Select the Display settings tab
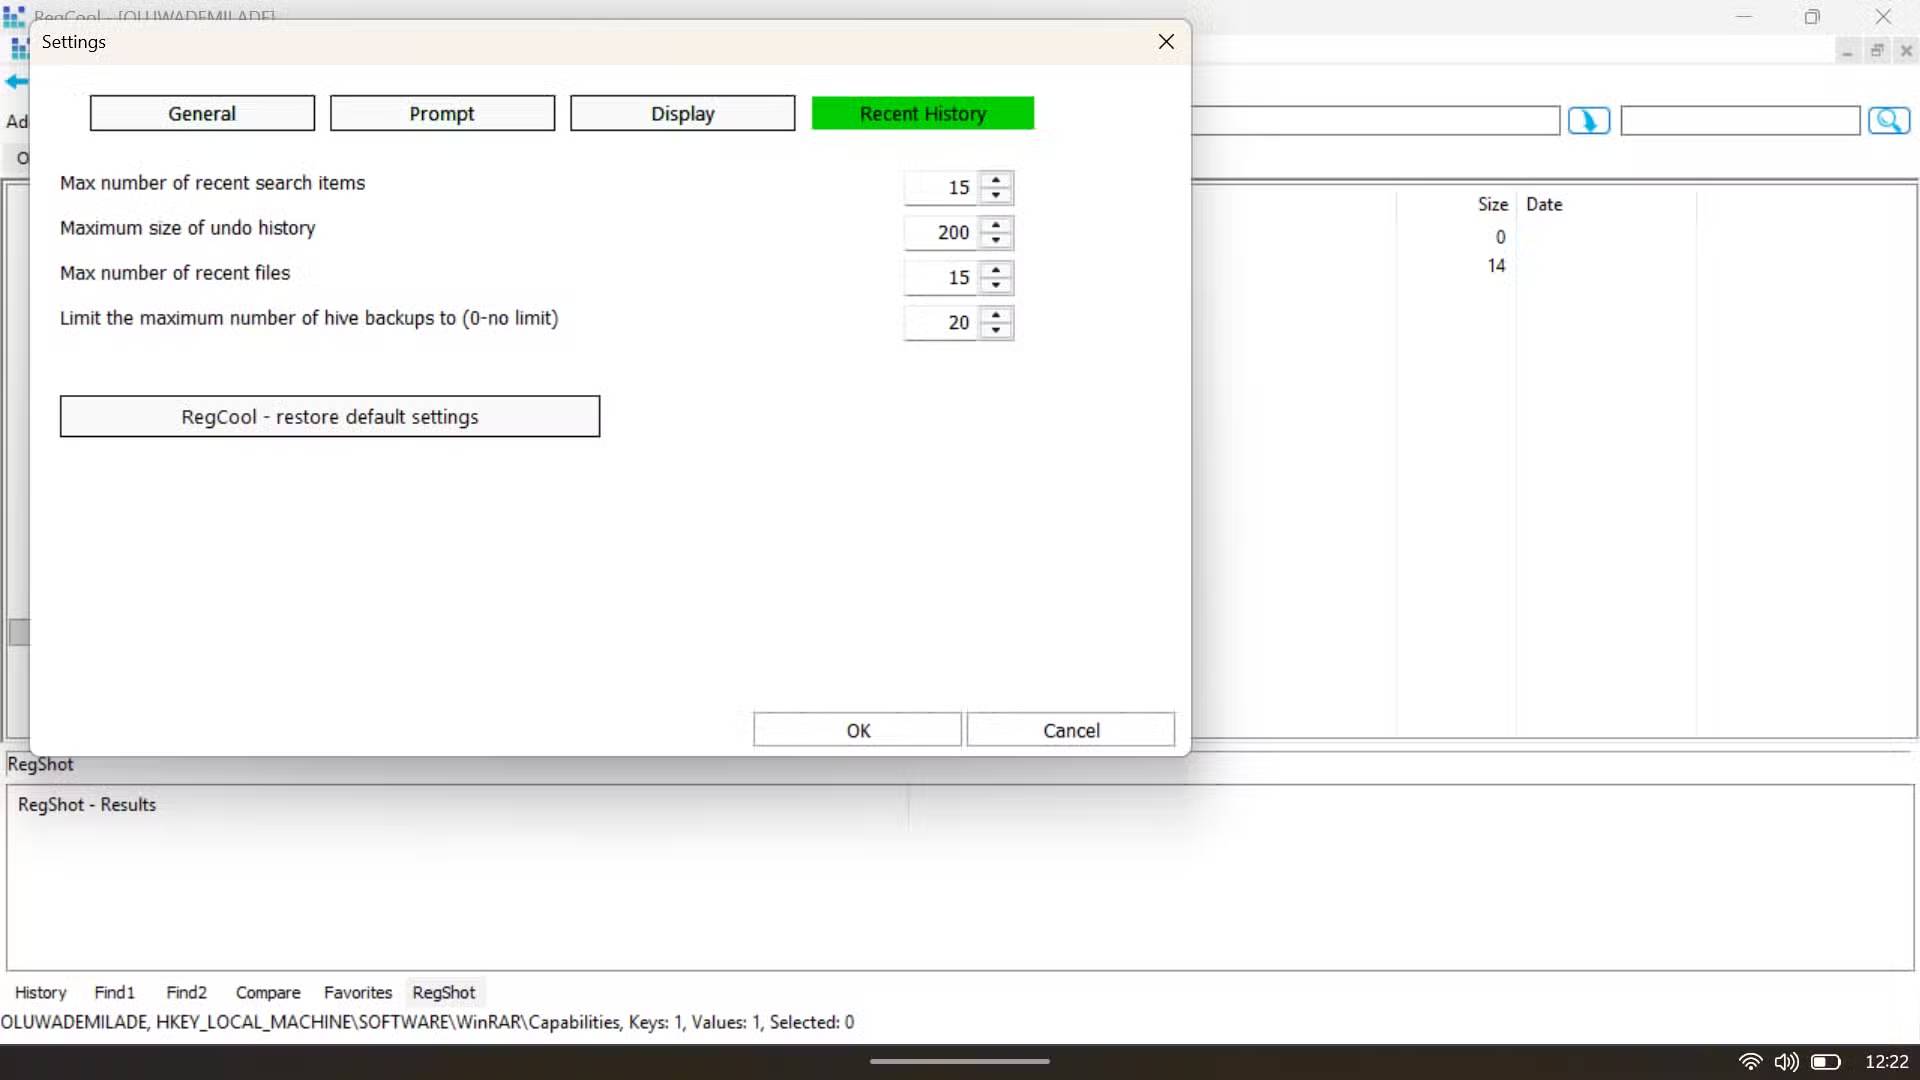 pos(682,113)
